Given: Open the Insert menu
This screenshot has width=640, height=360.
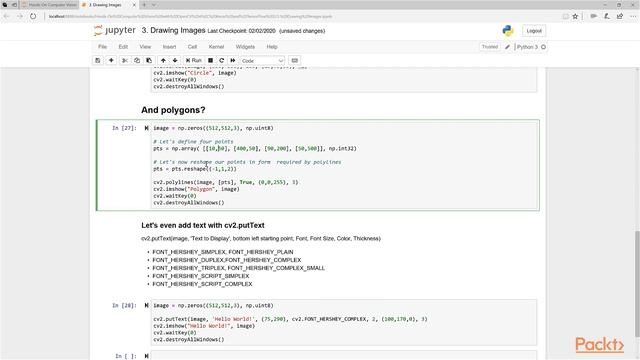Looking at the screenshot, I should point(169,47).
